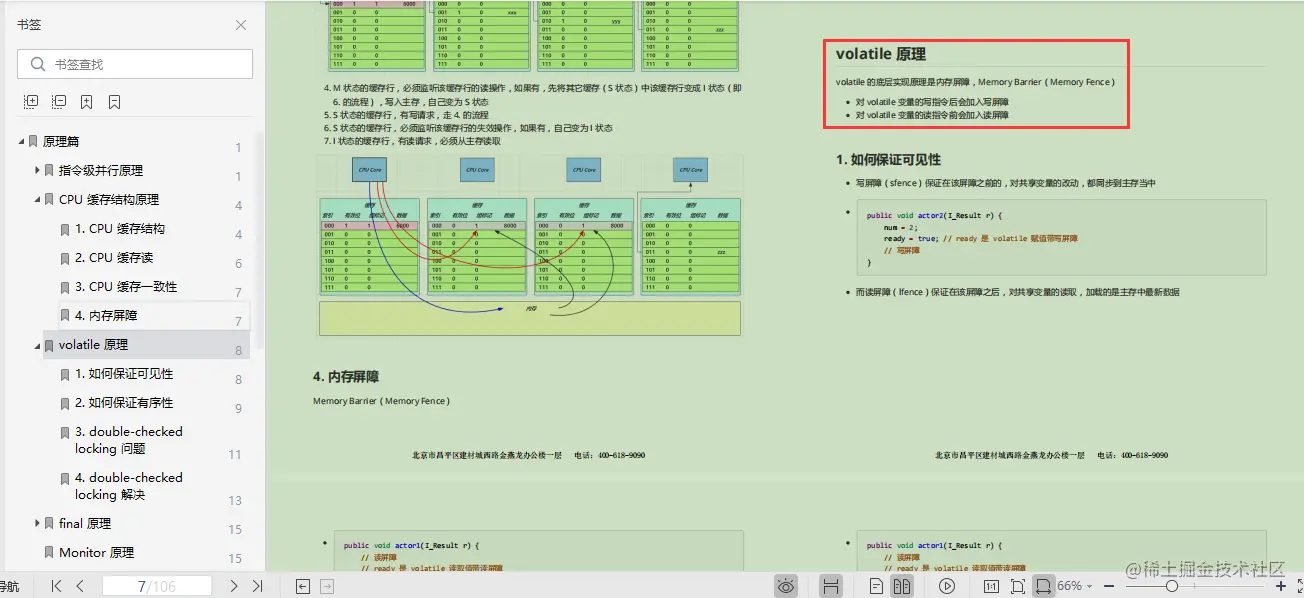This screenshot has height=598, width=1304.
Task: Toggle fit-to-page zoom mode
Action: coord(1018,585)
